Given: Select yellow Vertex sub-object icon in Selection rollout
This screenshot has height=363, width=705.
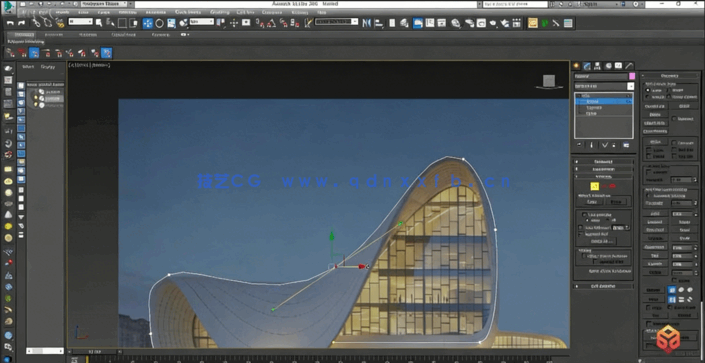Looking at the screenshot, I should pos(595,186).
